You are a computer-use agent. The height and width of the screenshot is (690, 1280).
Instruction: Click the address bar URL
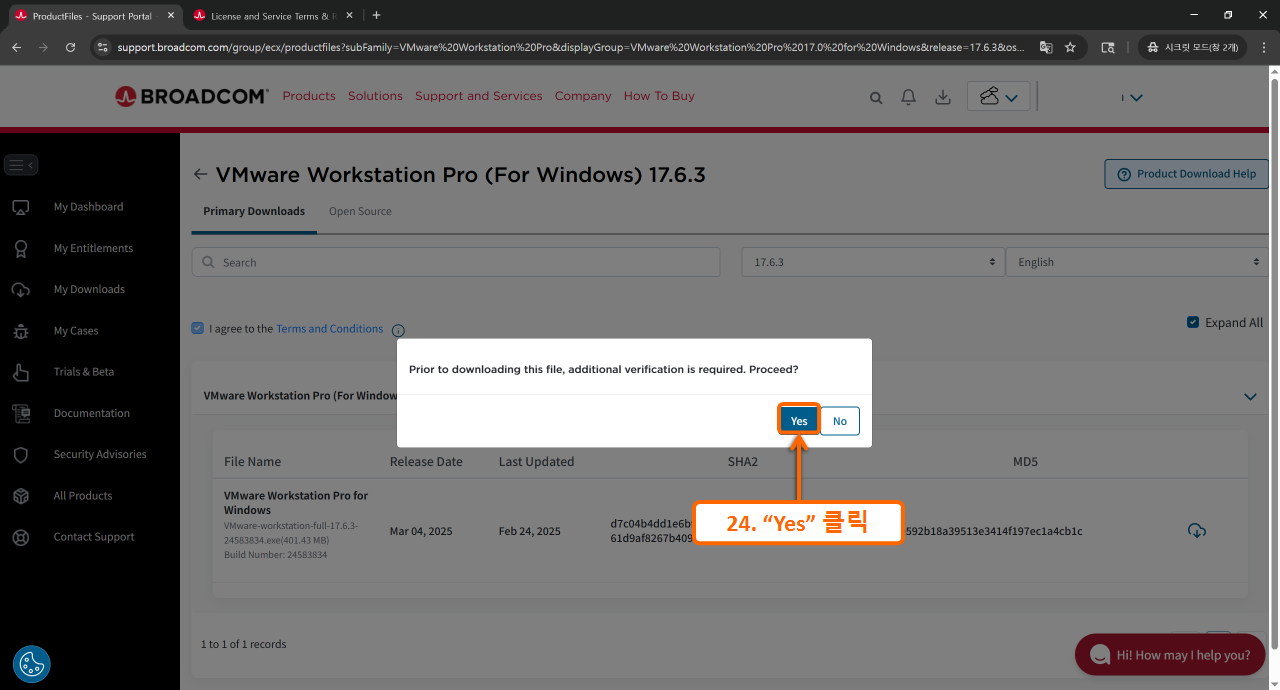pyautogui.click(x=570, y=47)
